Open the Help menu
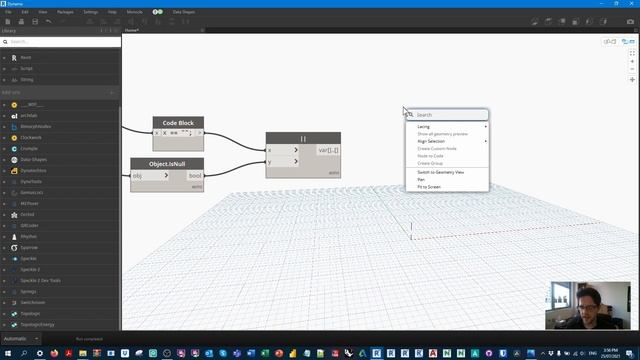 (x=112, y=12)
